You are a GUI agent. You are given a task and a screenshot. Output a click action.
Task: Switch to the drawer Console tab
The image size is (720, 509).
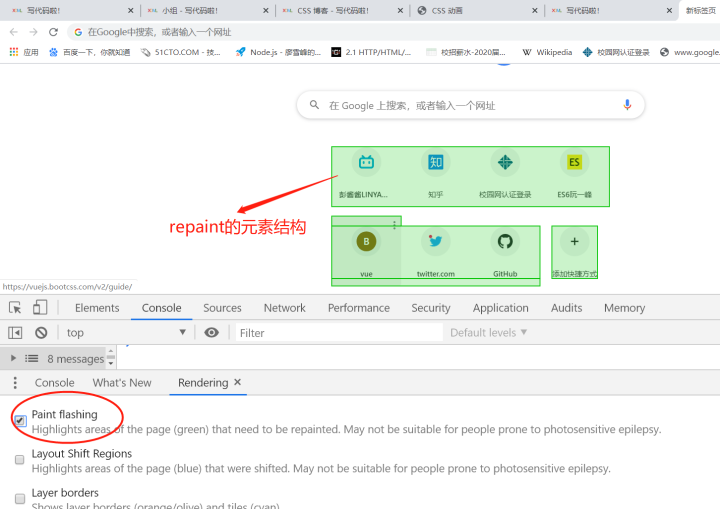tap(54, 383)
